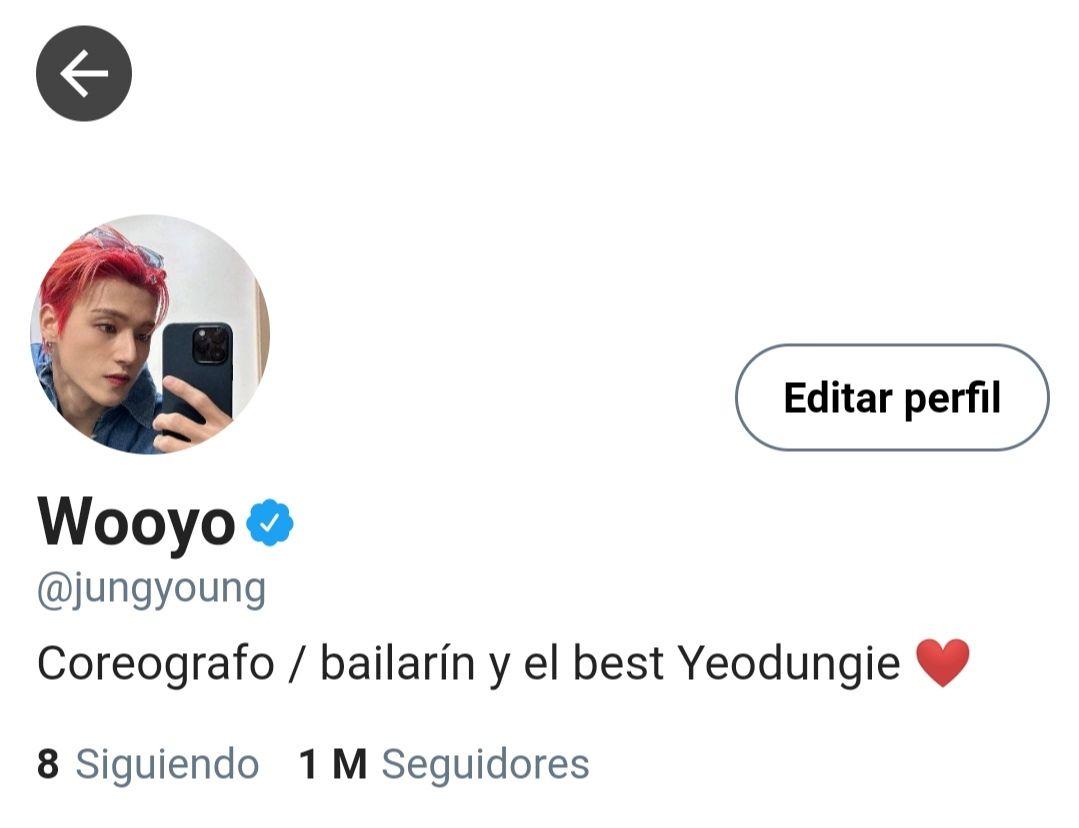Open the circular profile picture
This screenshot has width=1079, height=828.
point(150,335)
